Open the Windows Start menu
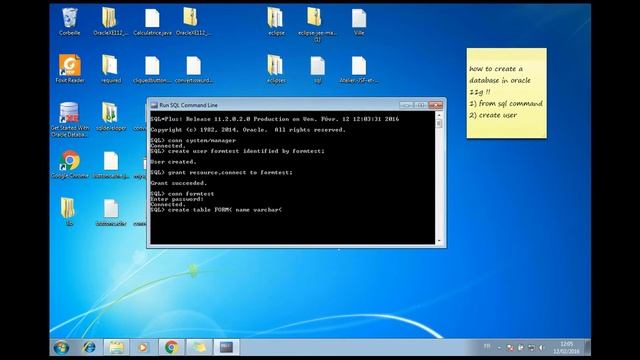Screen dimensions: 640x360 (61, 348)
